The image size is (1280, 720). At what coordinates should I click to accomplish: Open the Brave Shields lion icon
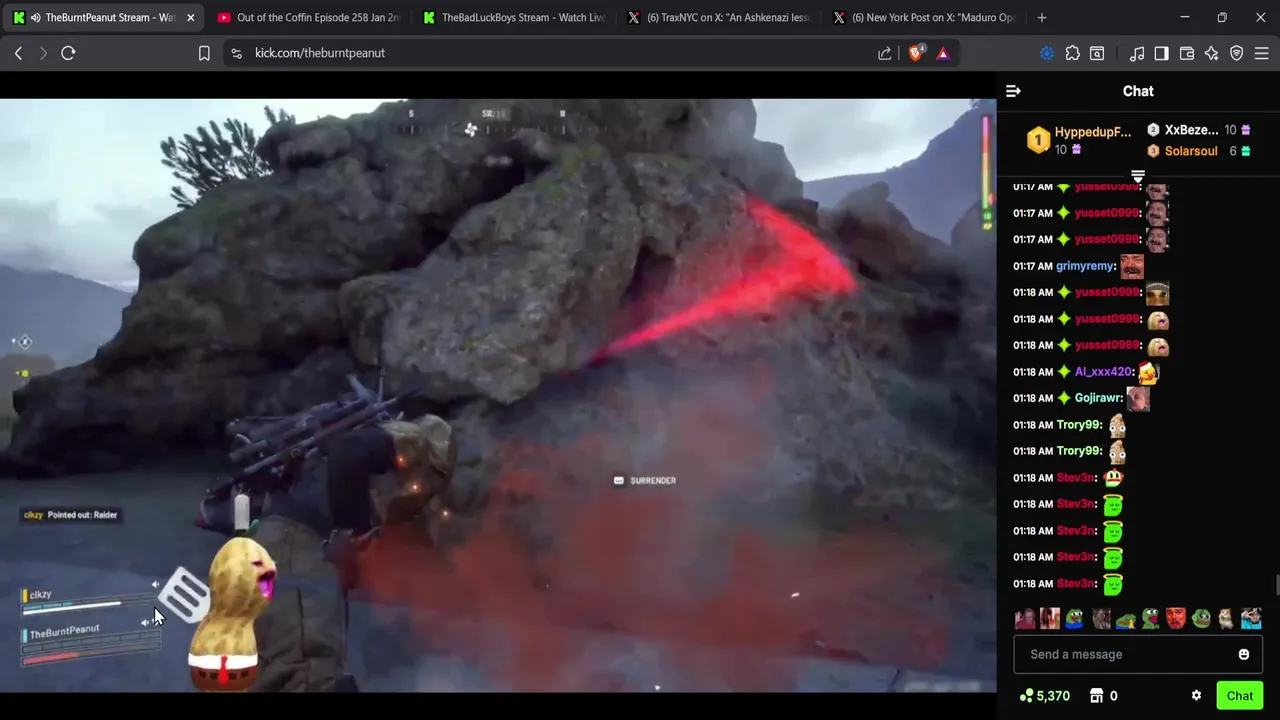click(916, 53)
